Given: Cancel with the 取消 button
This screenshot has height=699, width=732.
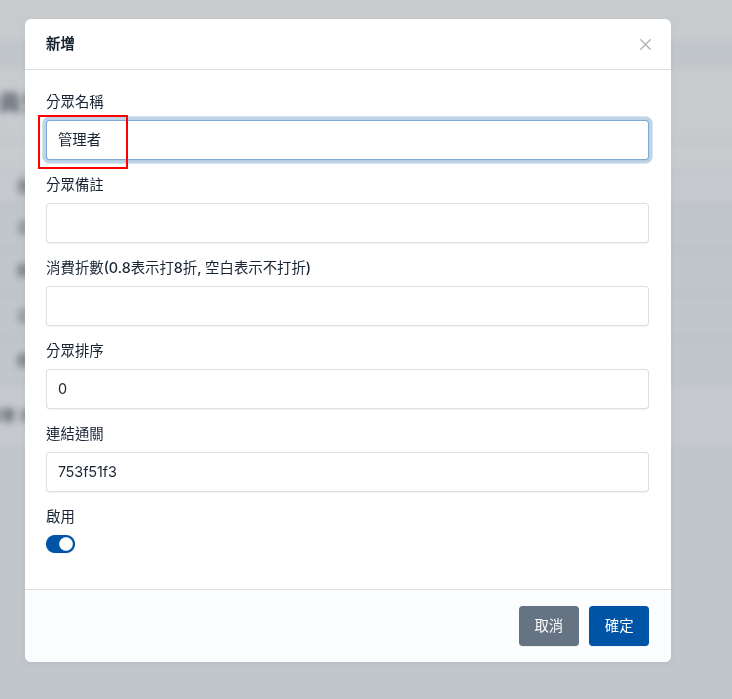Looking at the screenshot, I should coord(549,626).
